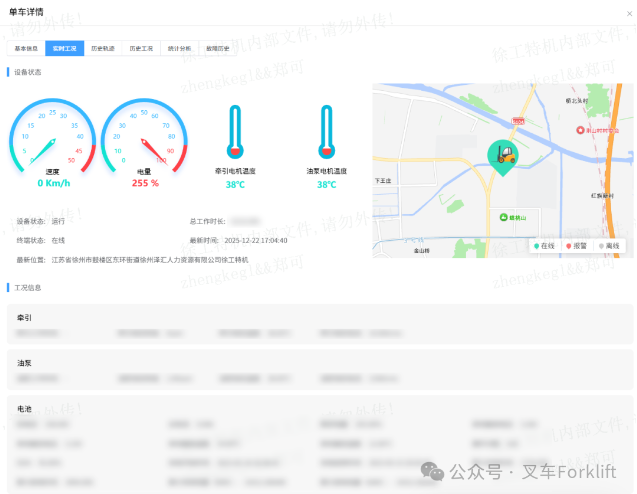Screen dimensions: 637x494
Task: Click the green 蝶枕山 park marker on map
Action: 503,215
